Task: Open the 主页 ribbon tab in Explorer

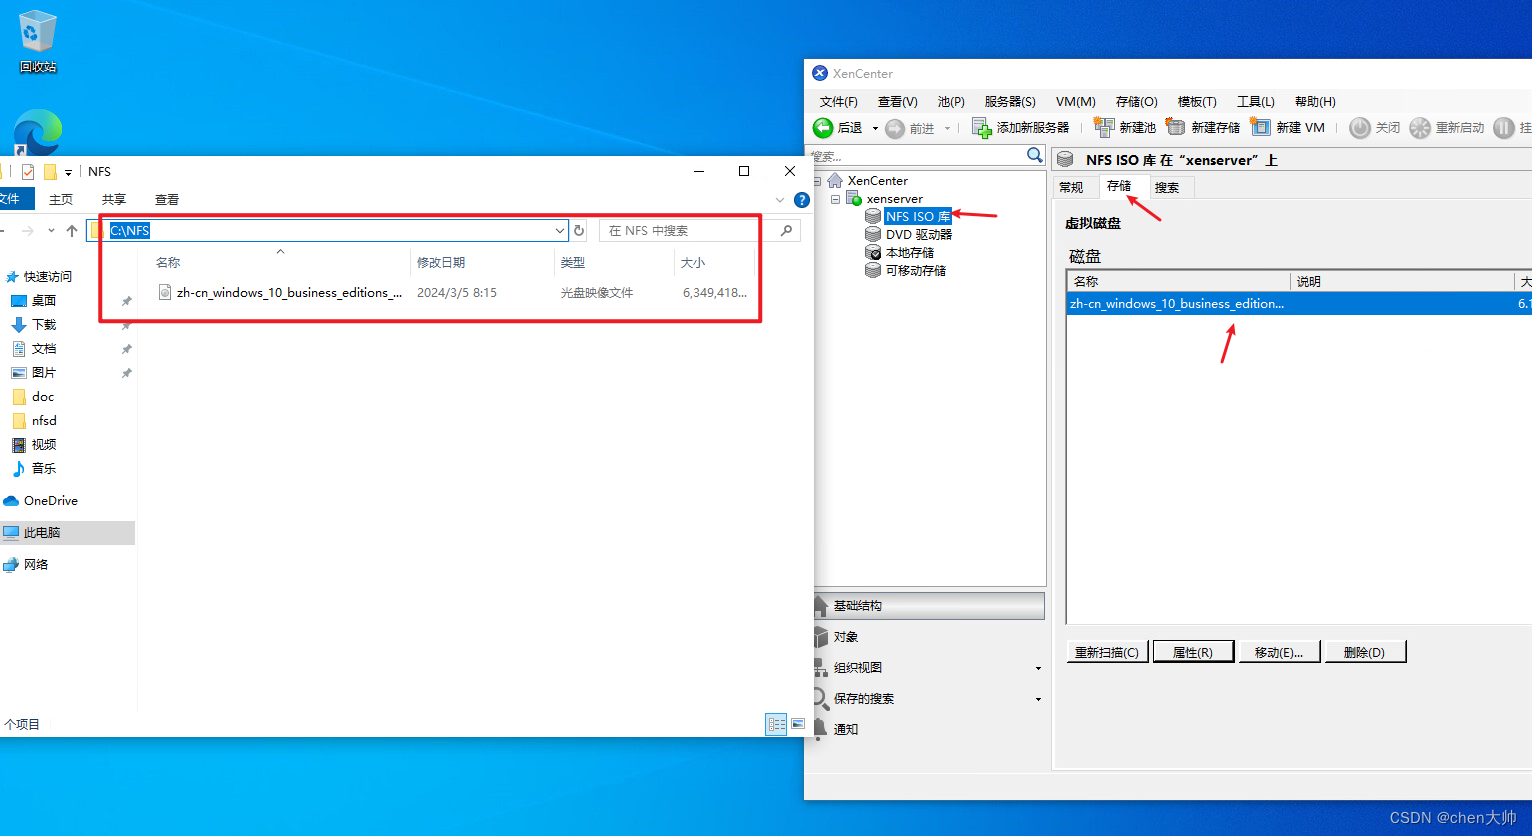Action: [x=61, y=200]
